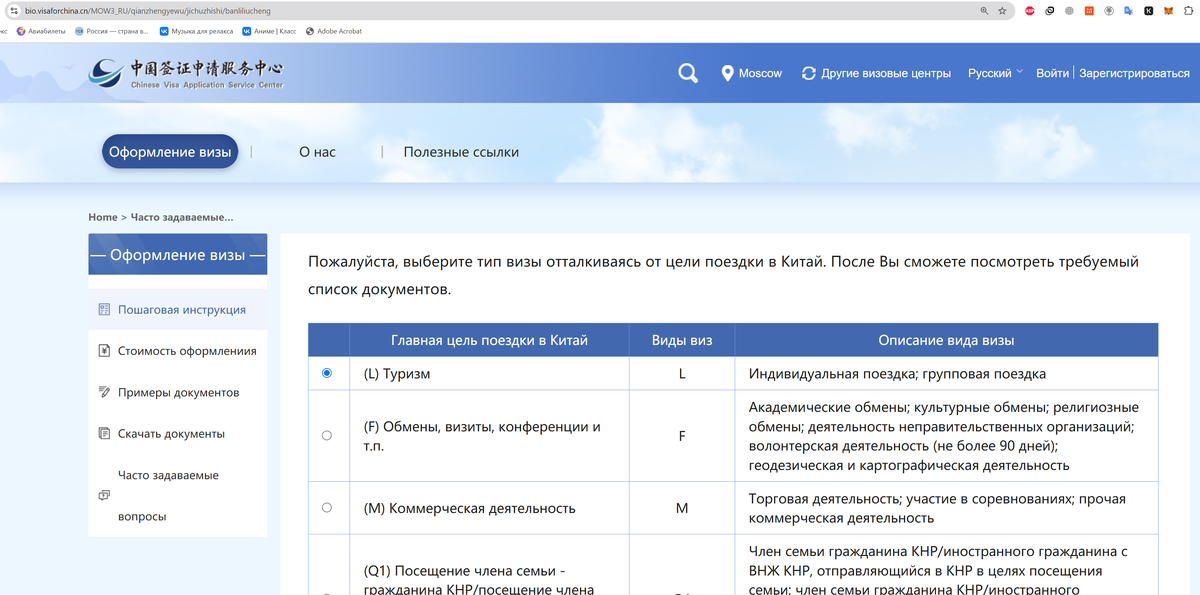1200x595 pixels.
Task: Open the MetaMask fox extension icon
Action: [1167, 11]
